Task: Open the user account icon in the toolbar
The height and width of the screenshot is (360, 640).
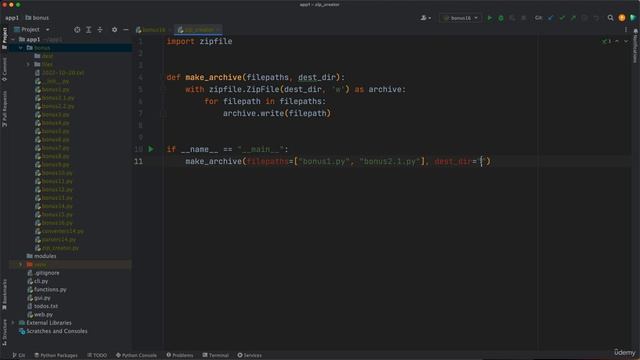Action: pyautogui.click(x=425, y=18)
